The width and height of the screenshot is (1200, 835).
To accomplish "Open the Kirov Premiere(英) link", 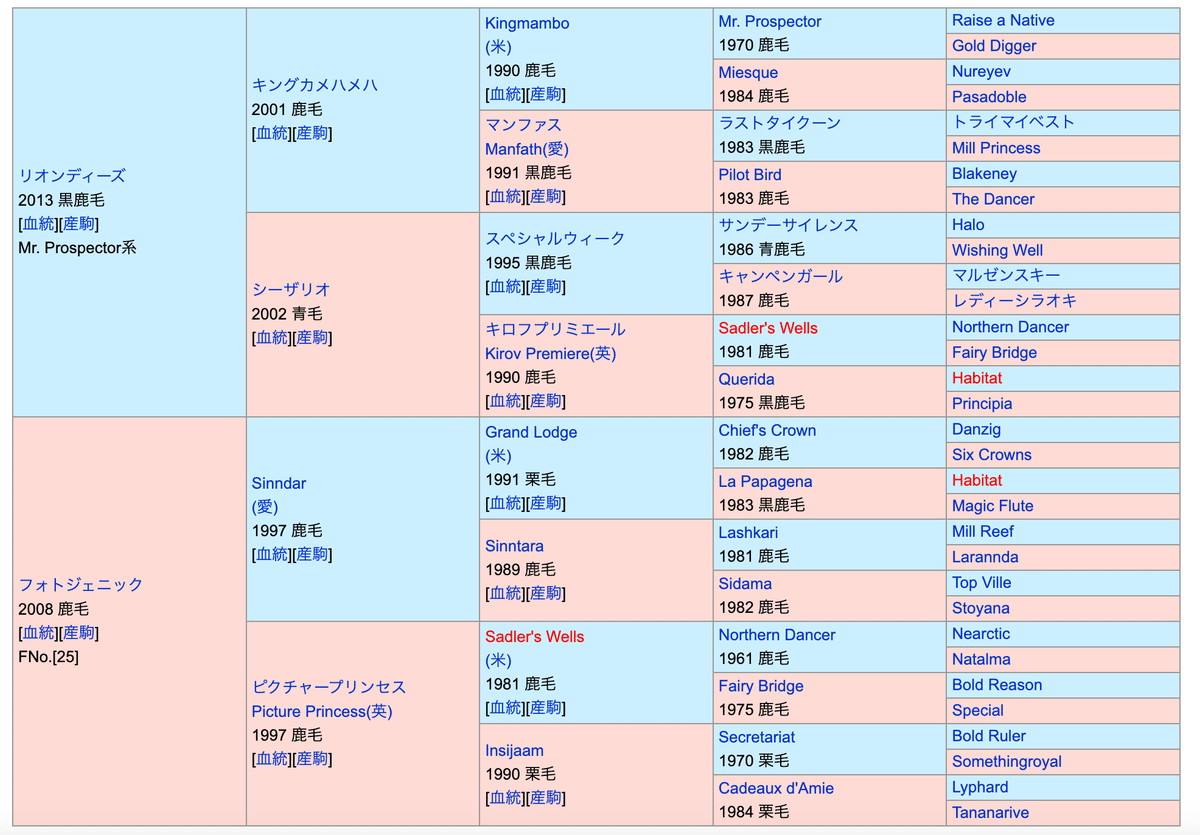I will [x=550, y=353].
